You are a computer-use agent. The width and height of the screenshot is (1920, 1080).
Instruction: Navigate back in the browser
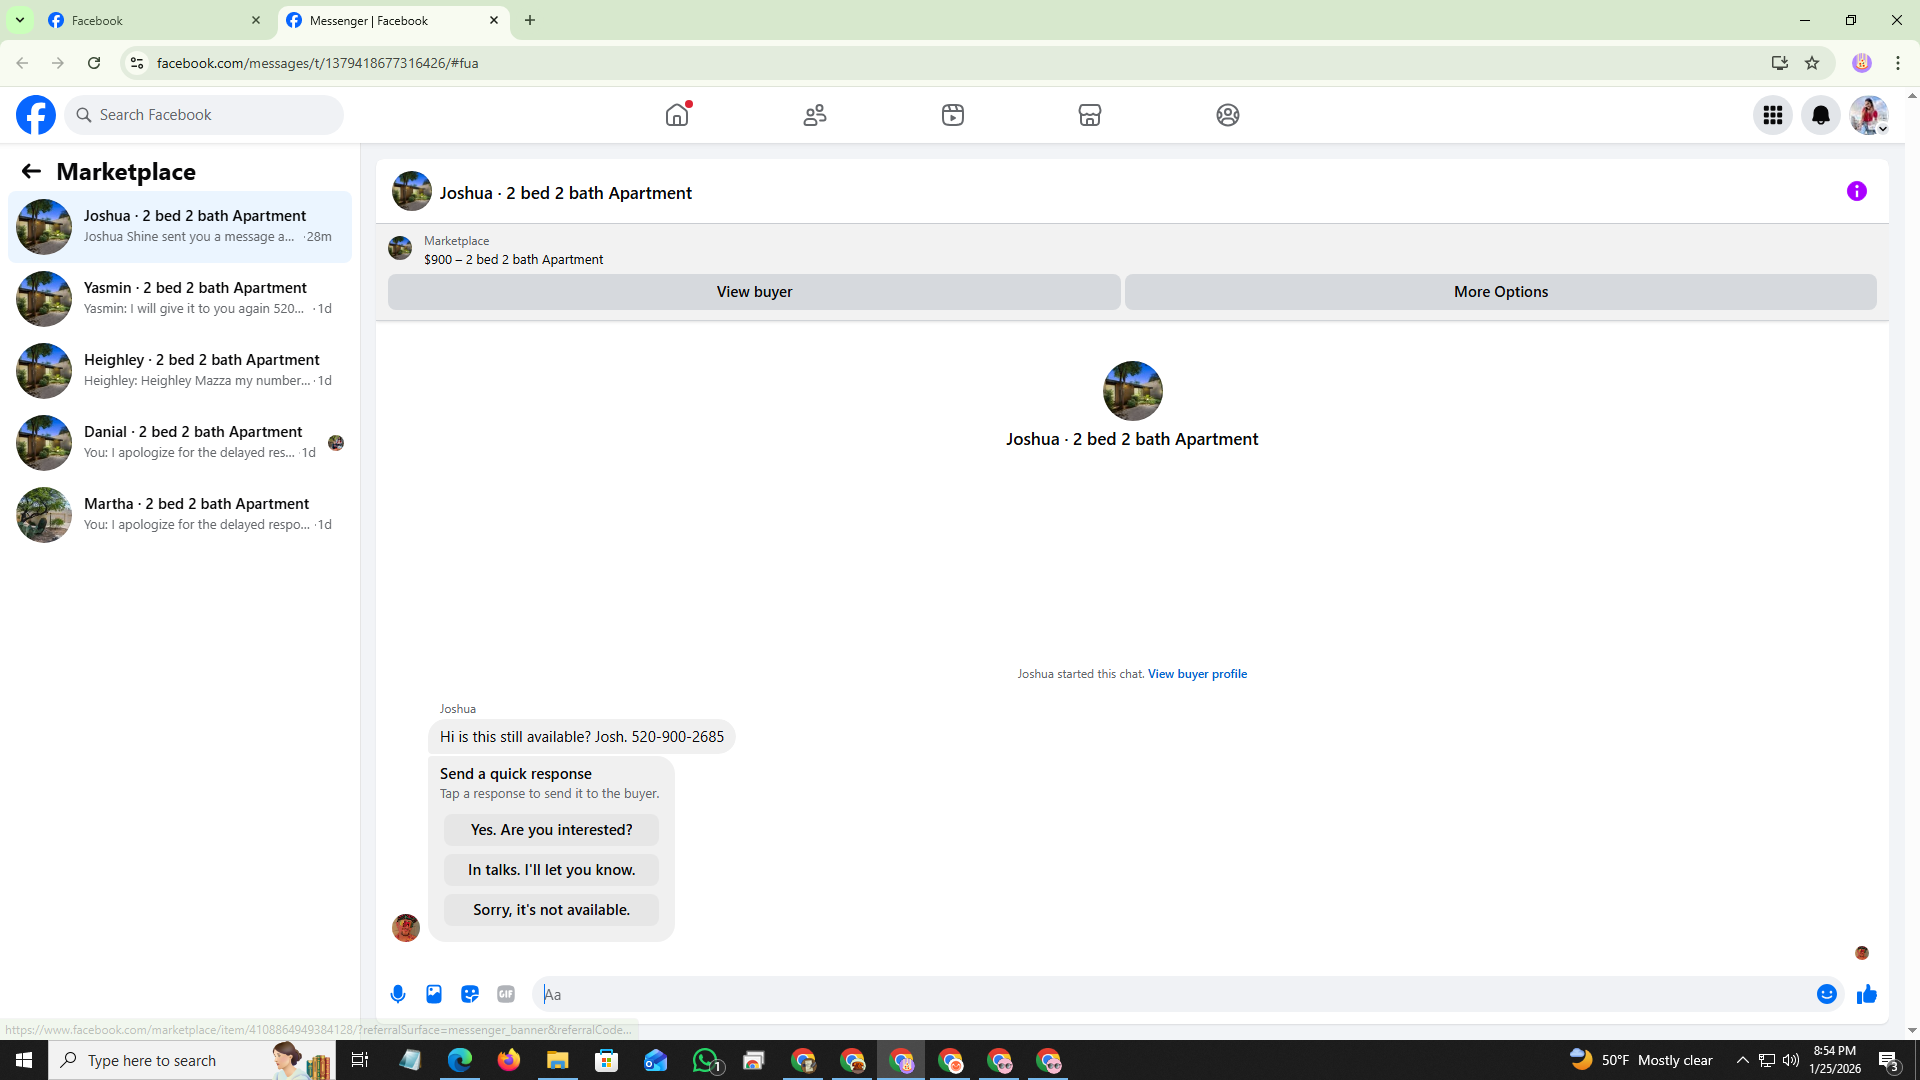click(x=22, y=63)
